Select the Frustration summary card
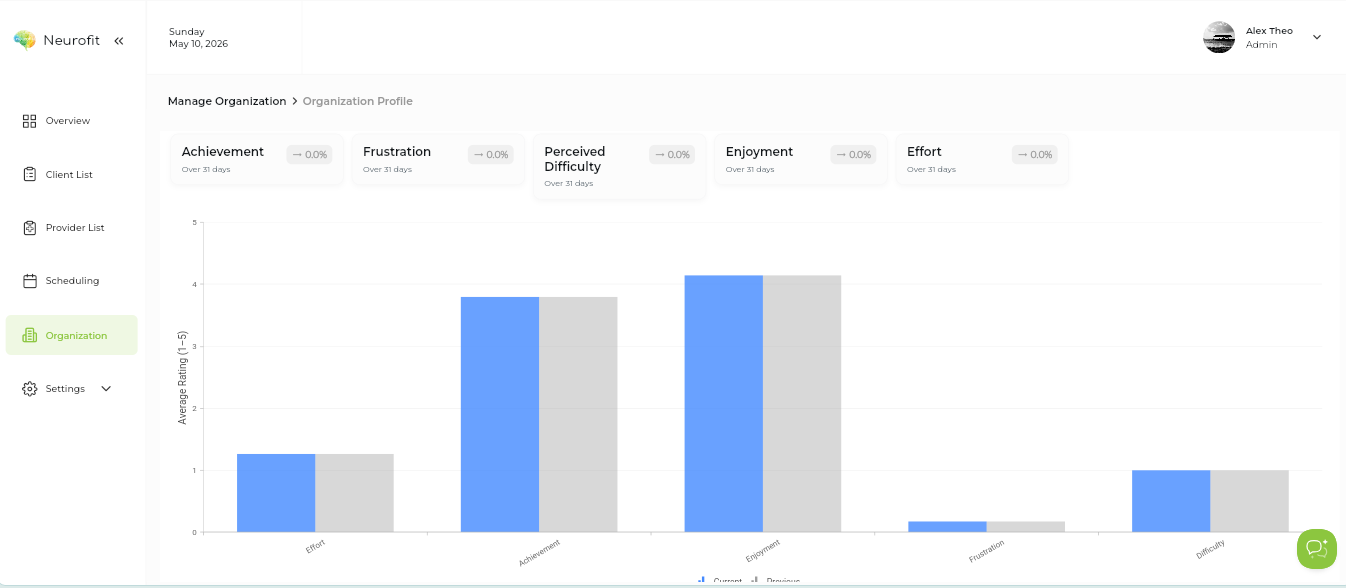 click(438, 159)
